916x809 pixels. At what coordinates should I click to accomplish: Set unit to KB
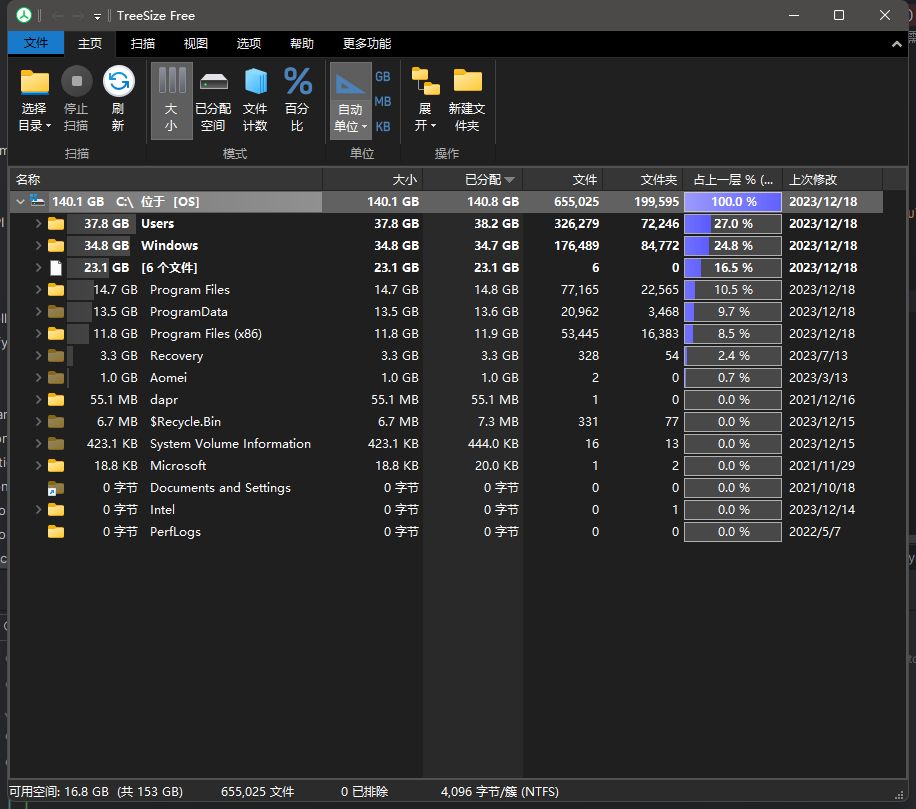pos(383,127)
